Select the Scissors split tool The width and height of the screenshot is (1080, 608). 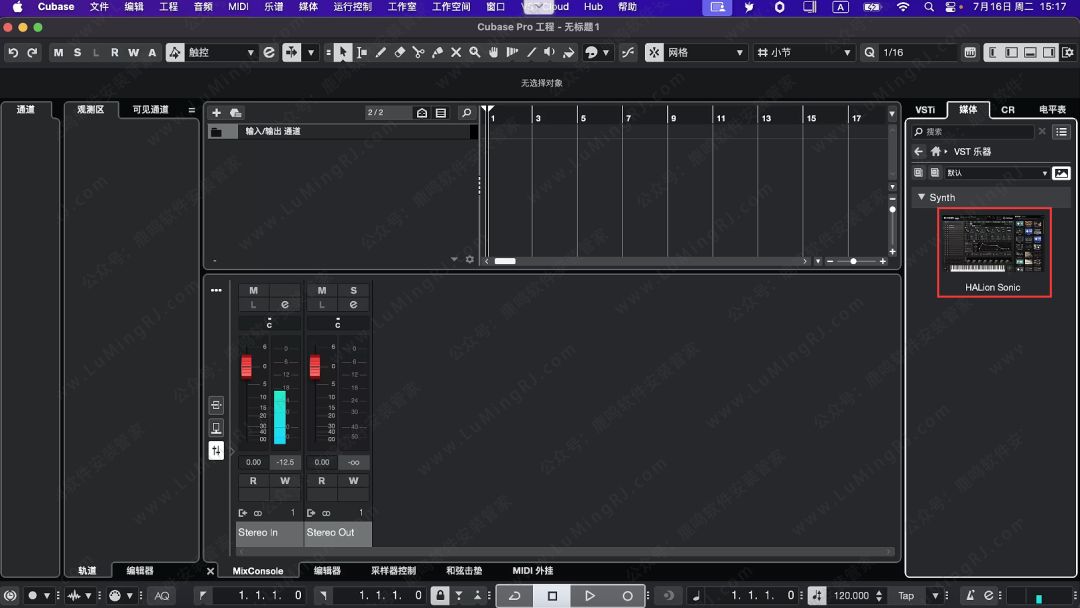[418, 53]
